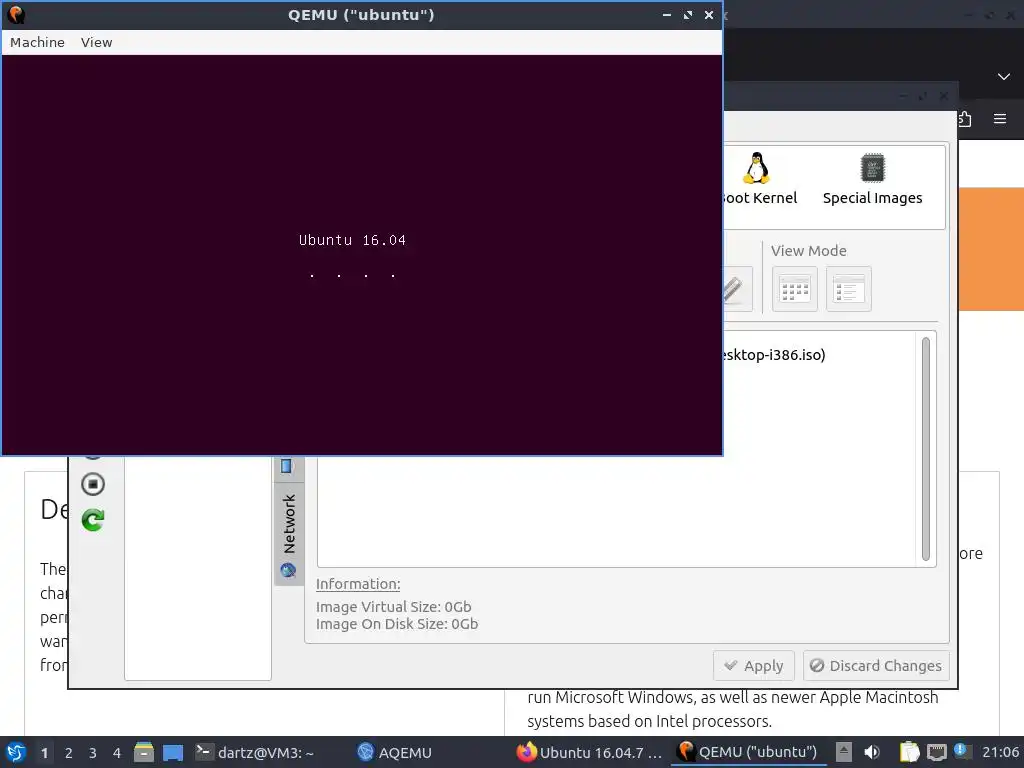Screen dimensions: 1024x768
Task: Click the drive icon tab above Network
Action: point(286,466)
